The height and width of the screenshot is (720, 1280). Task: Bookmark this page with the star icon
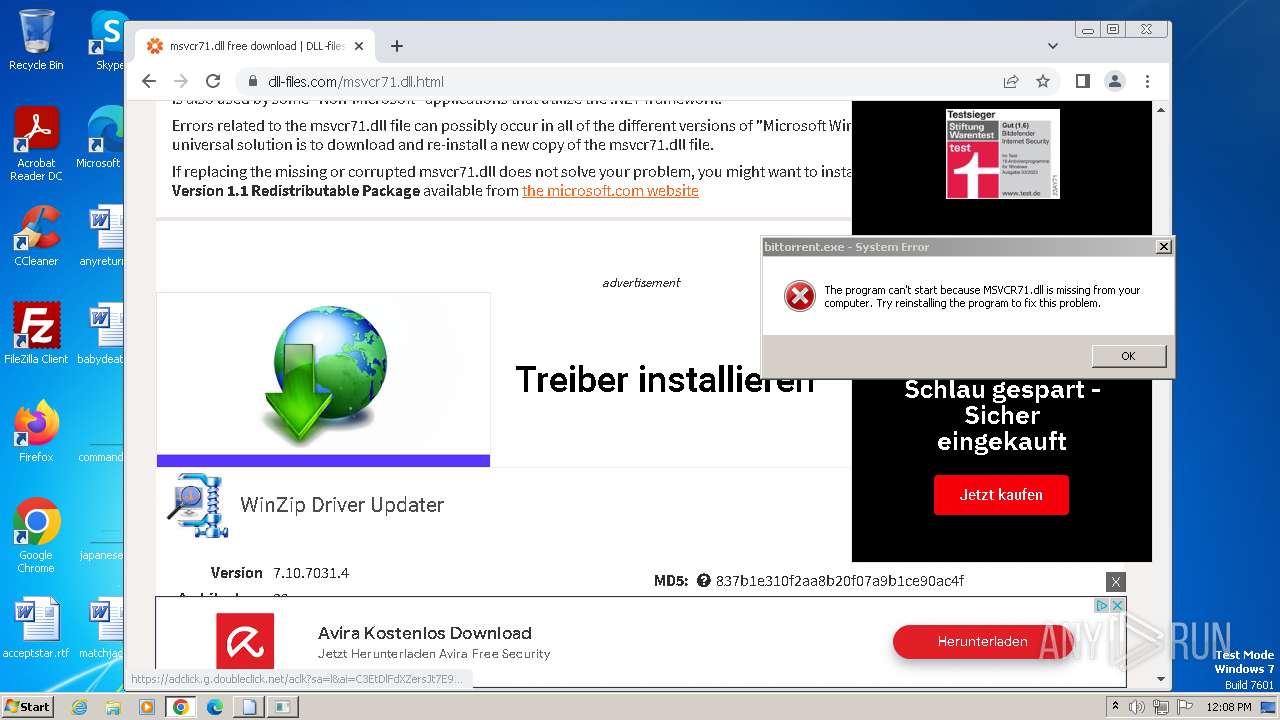(x=1043, y=81)
